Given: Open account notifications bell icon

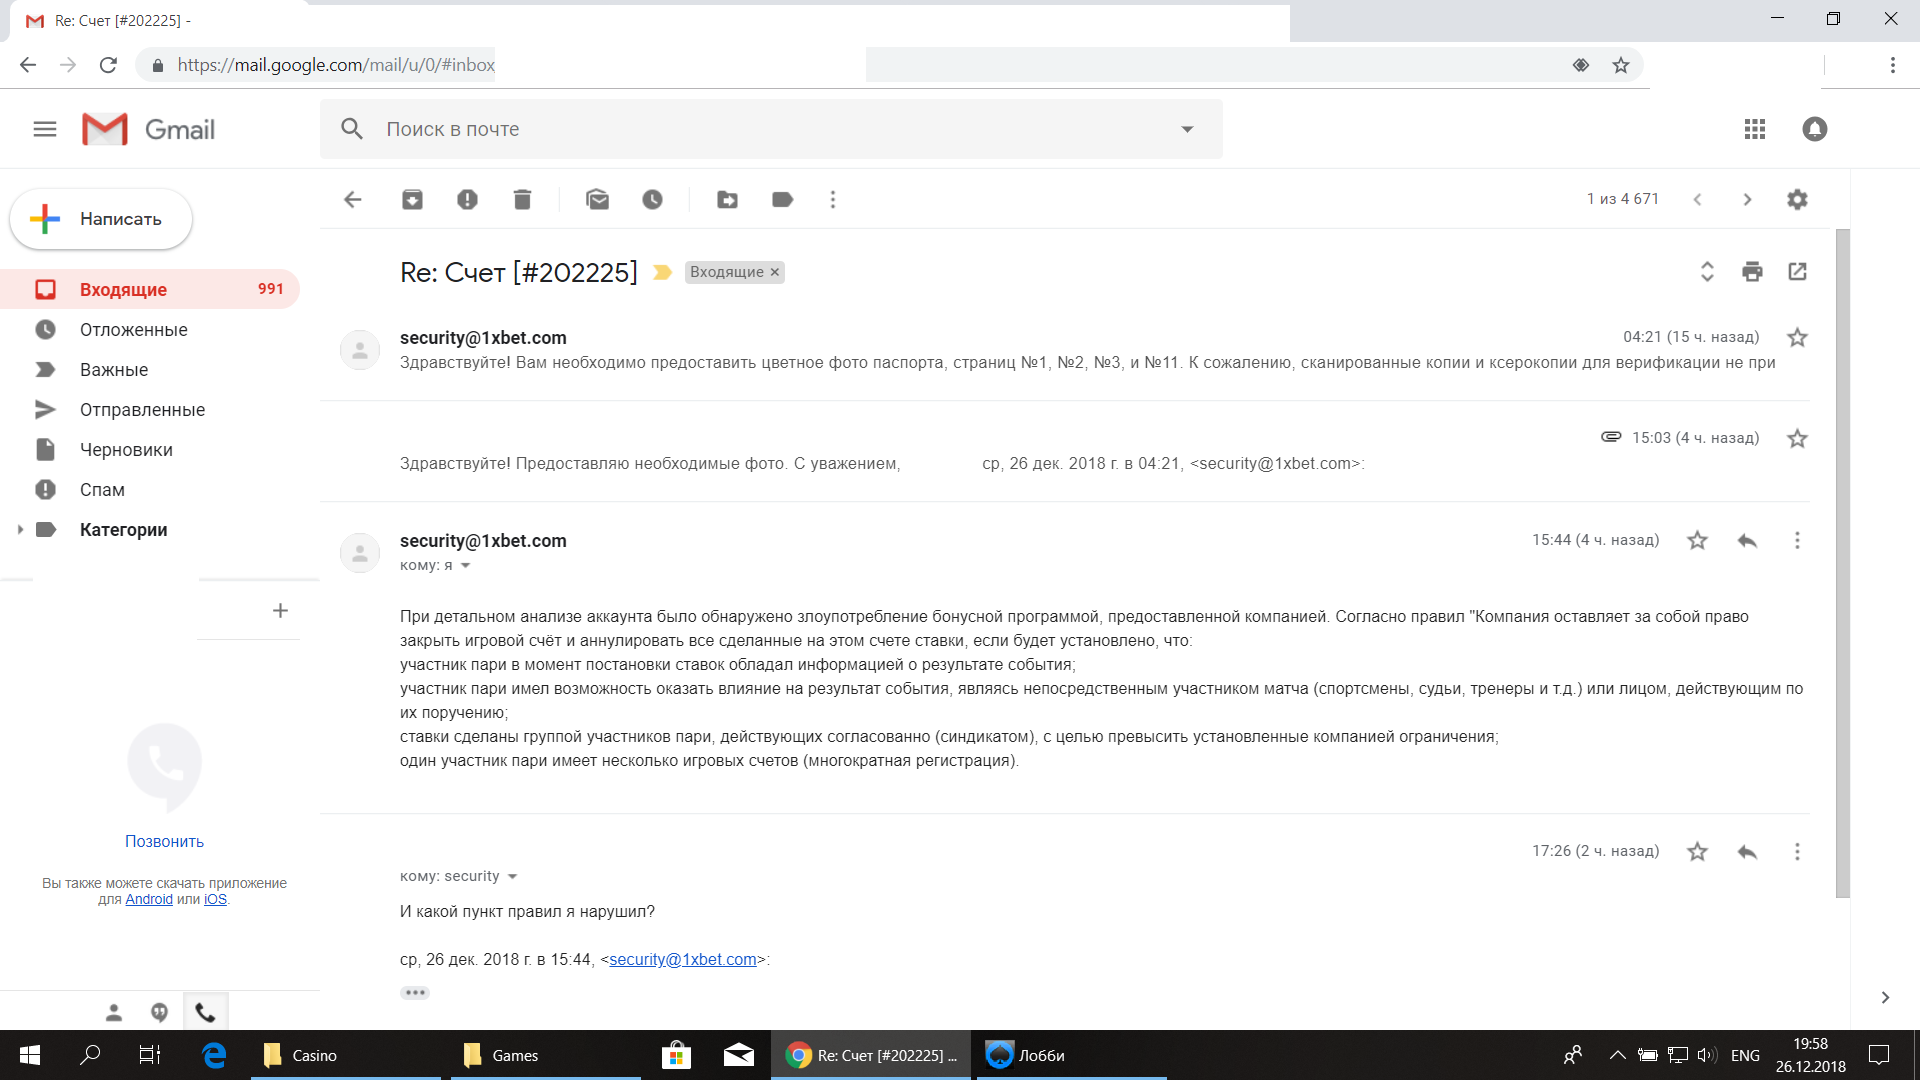Looking at the screenshot, I should tap(1815, 129).
